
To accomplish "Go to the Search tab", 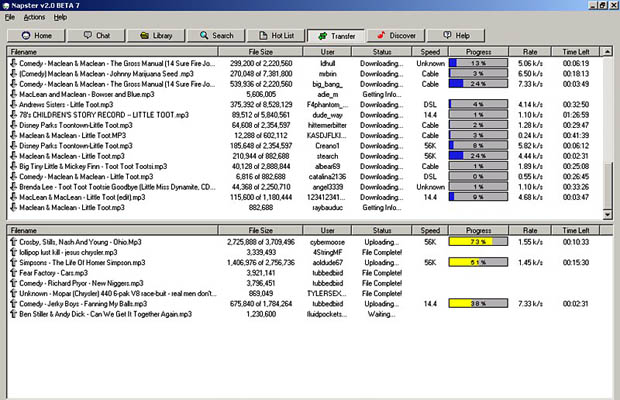I will coord(216,36).
